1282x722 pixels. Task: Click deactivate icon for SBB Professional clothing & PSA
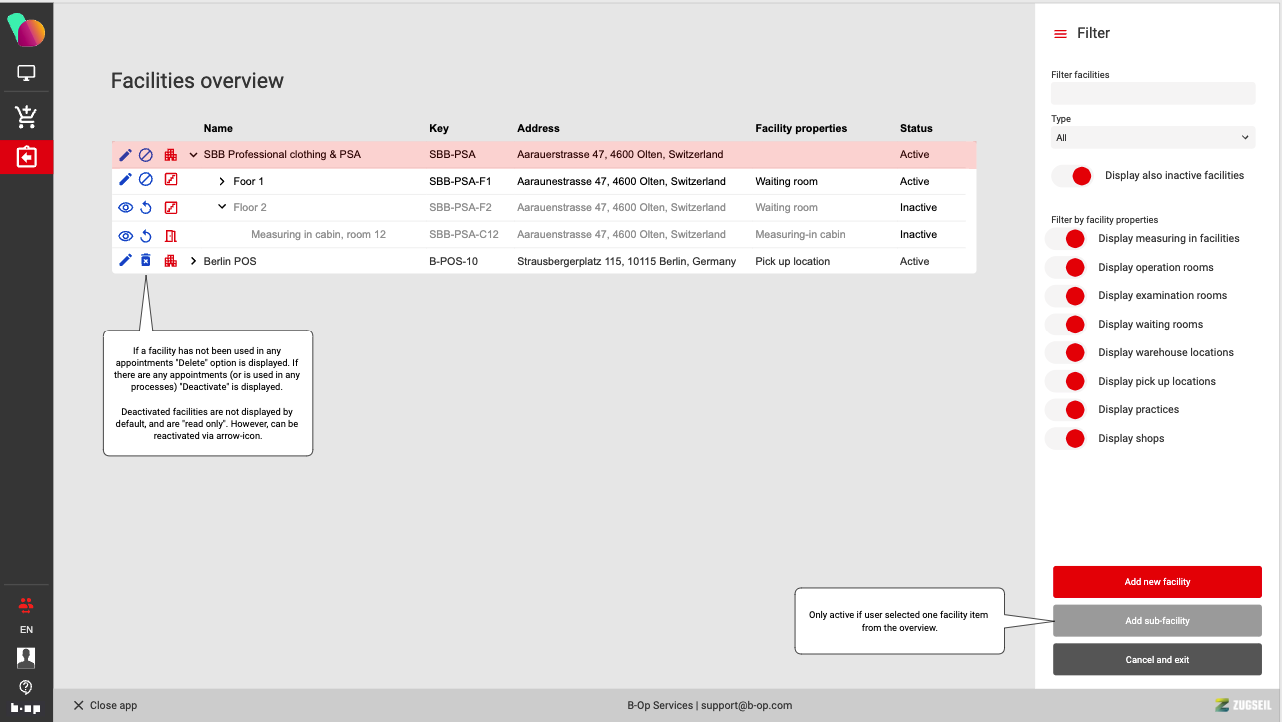146,155
